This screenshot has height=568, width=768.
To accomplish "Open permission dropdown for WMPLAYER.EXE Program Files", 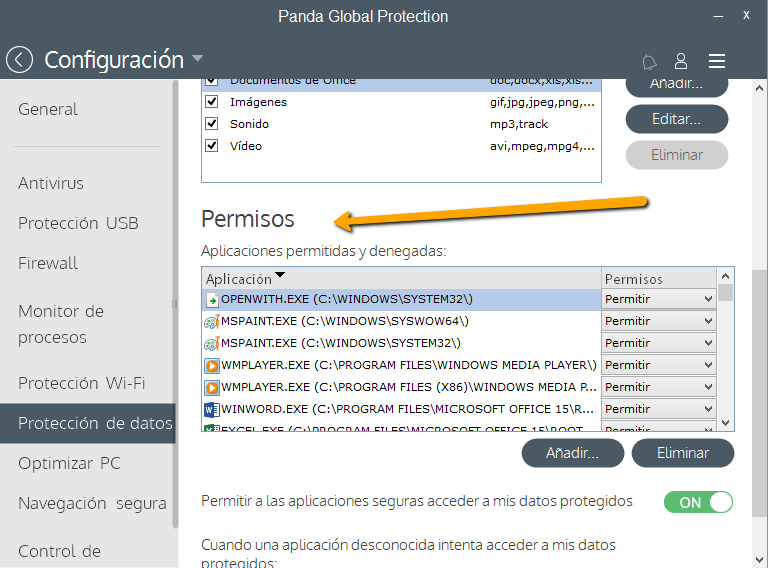I will (x=658, y=365).
